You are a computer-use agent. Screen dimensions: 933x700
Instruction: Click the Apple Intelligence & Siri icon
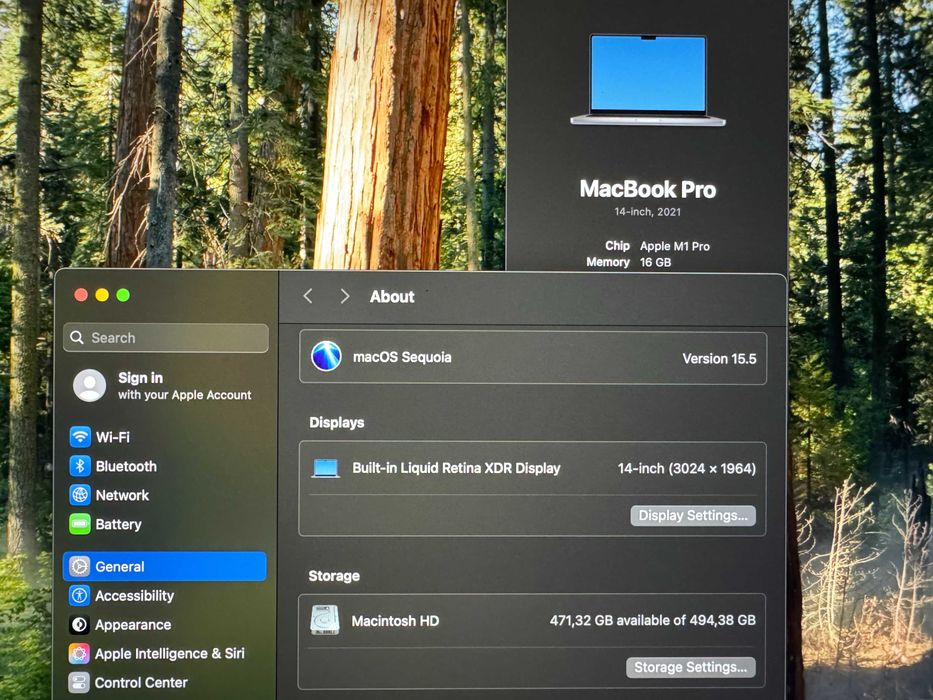tap(80, 654)
